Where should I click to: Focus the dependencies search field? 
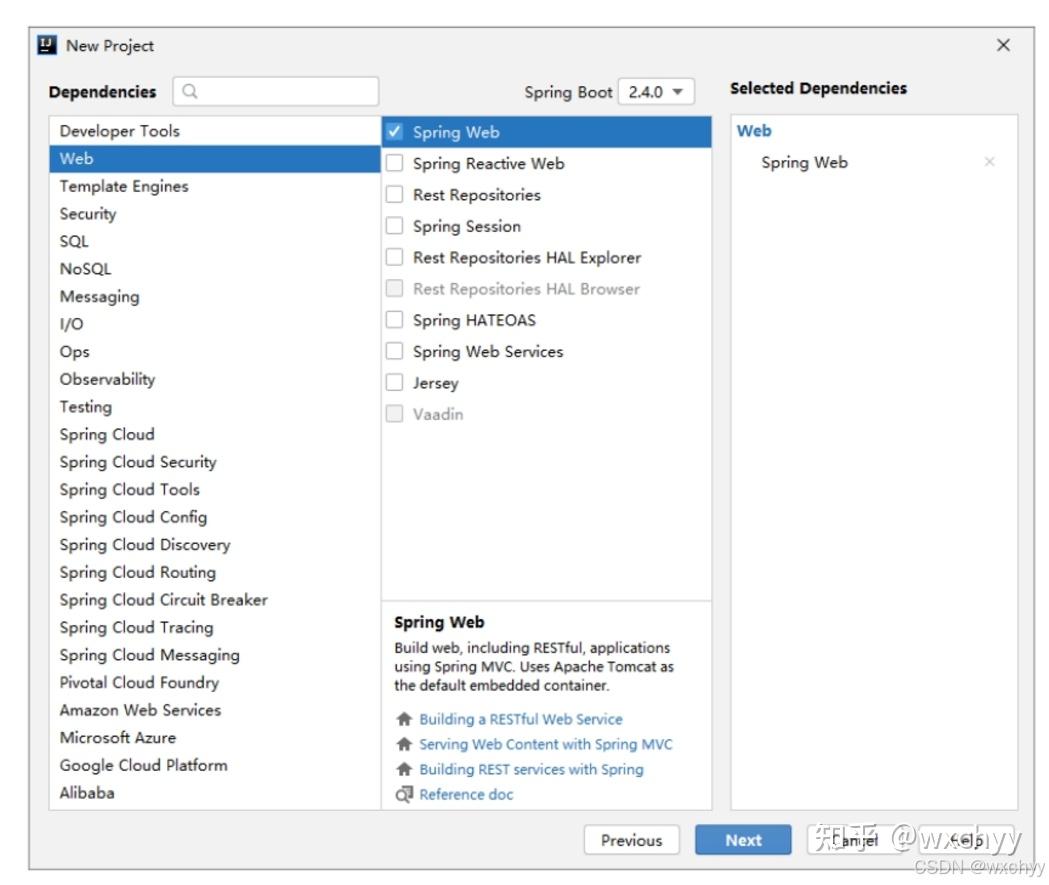point(285,92)
